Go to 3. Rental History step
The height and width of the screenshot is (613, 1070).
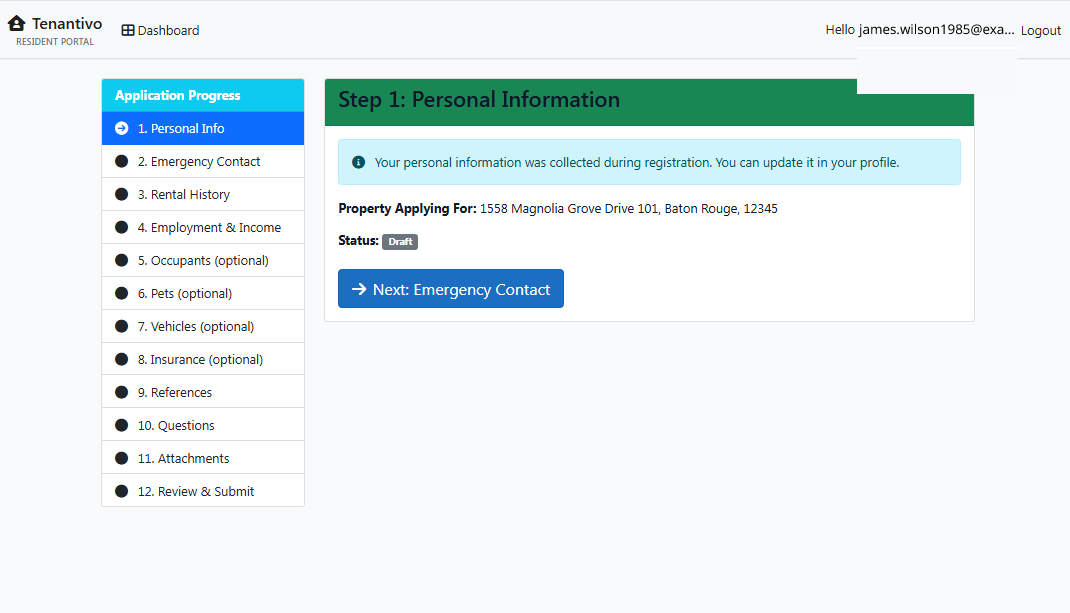(x=203, y=194)
